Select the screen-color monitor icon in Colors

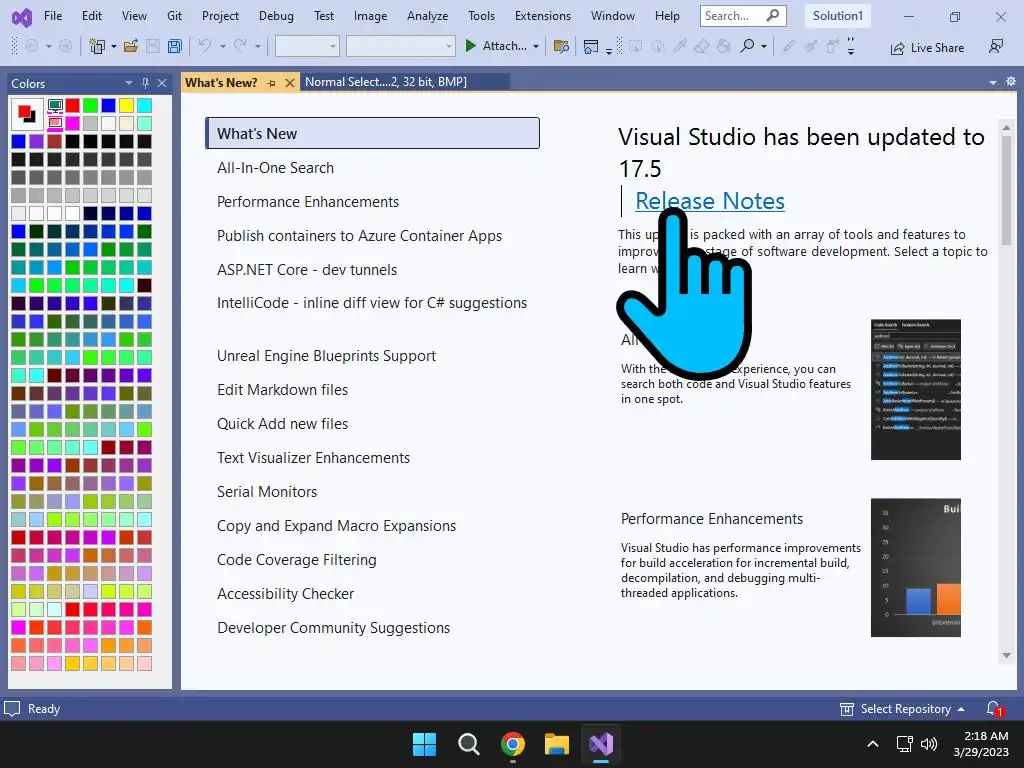coord(56,106)
